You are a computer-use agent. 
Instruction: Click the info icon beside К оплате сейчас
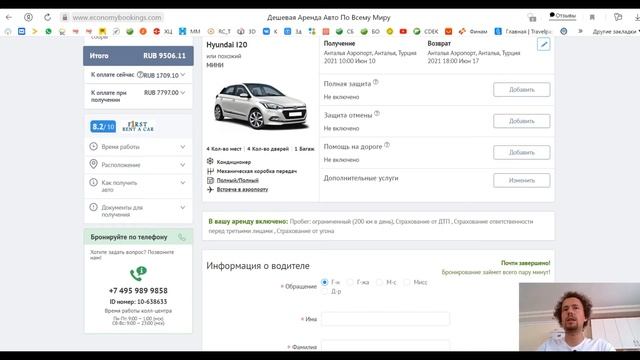click(140, 75)
